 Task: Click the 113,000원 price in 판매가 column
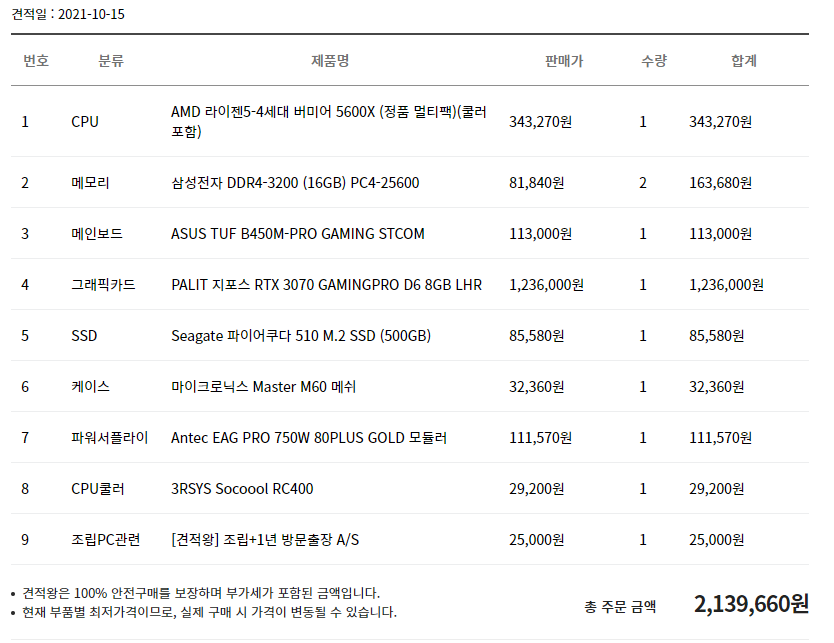[x=540, y=234]
